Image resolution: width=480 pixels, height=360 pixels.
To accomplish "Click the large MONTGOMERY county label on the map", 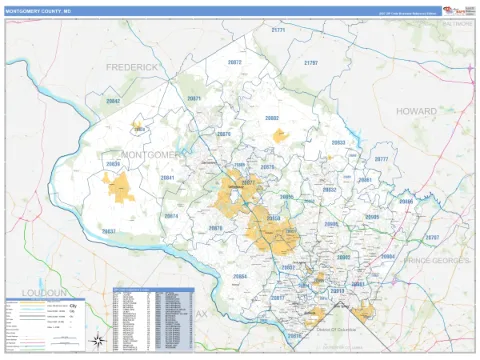I will 151,155.
